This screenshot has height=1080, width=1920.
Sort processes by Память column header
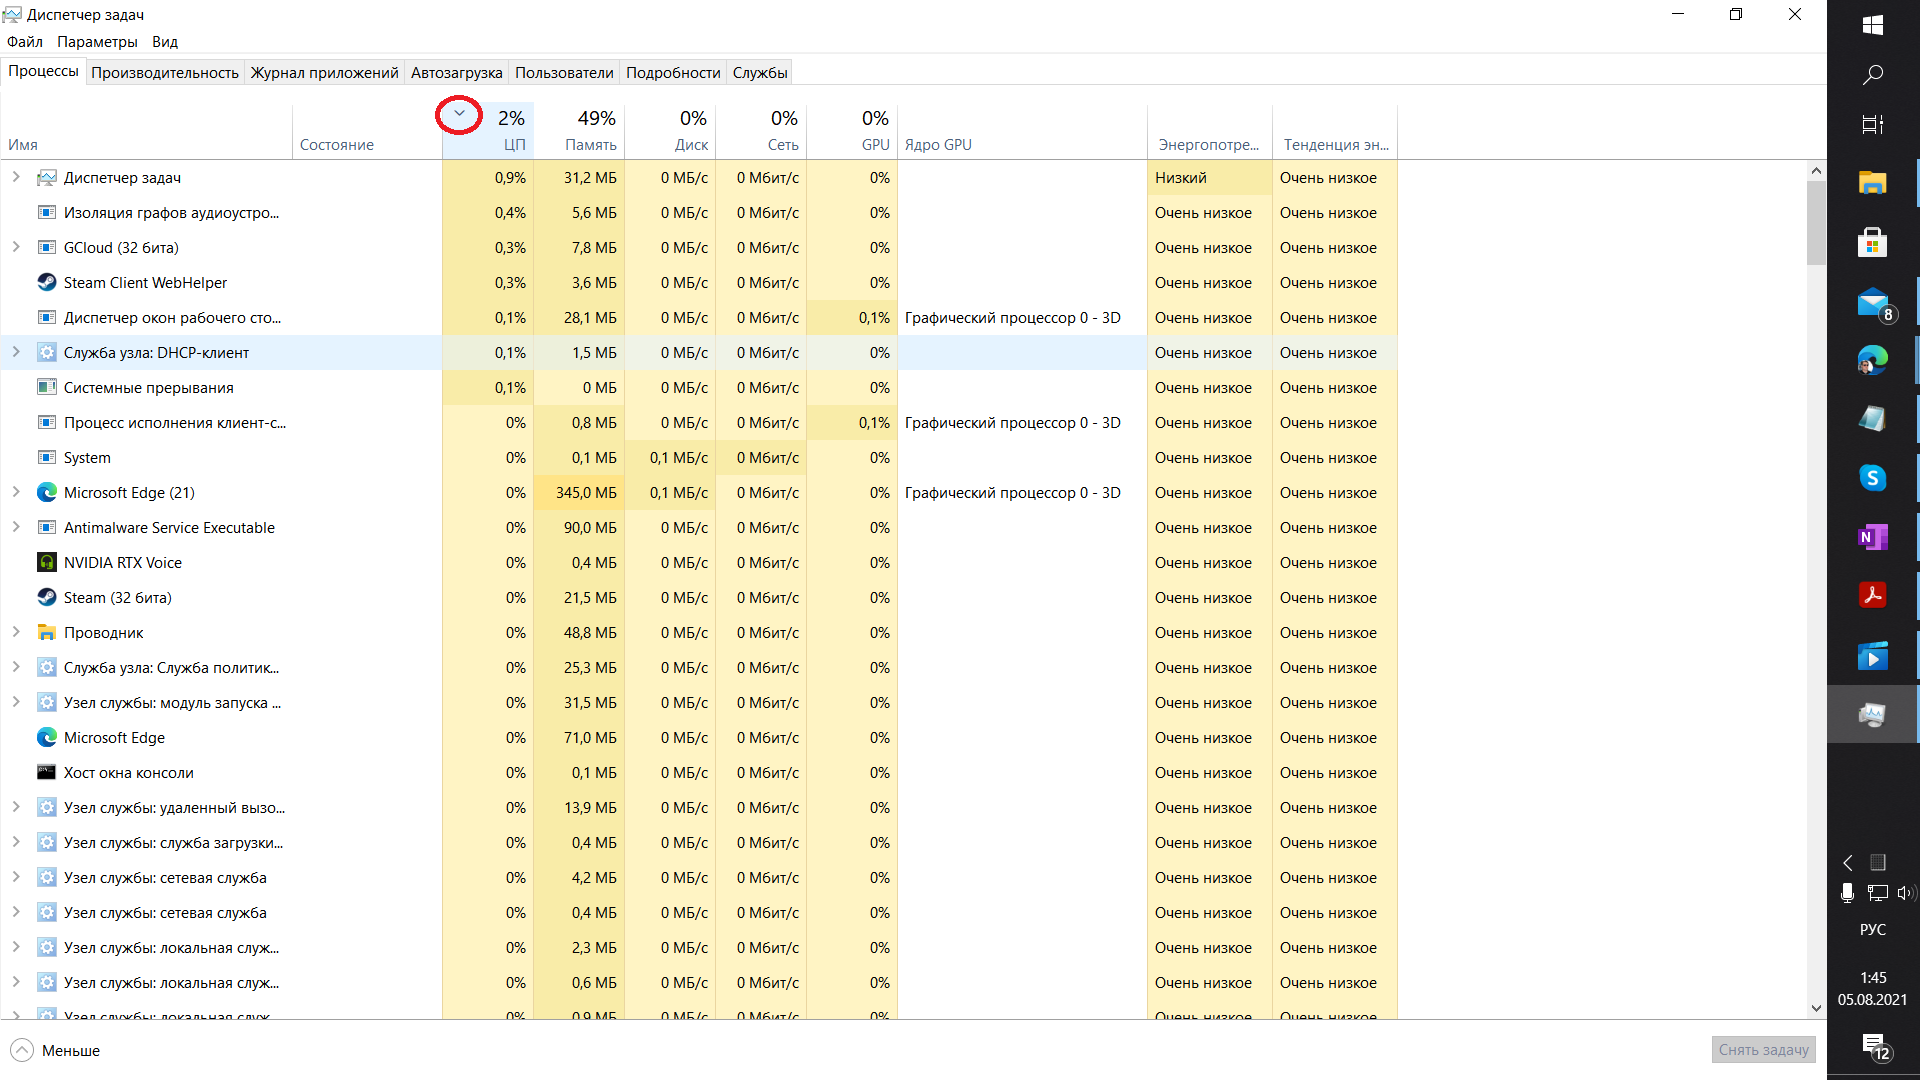click(x=590, y=145)
